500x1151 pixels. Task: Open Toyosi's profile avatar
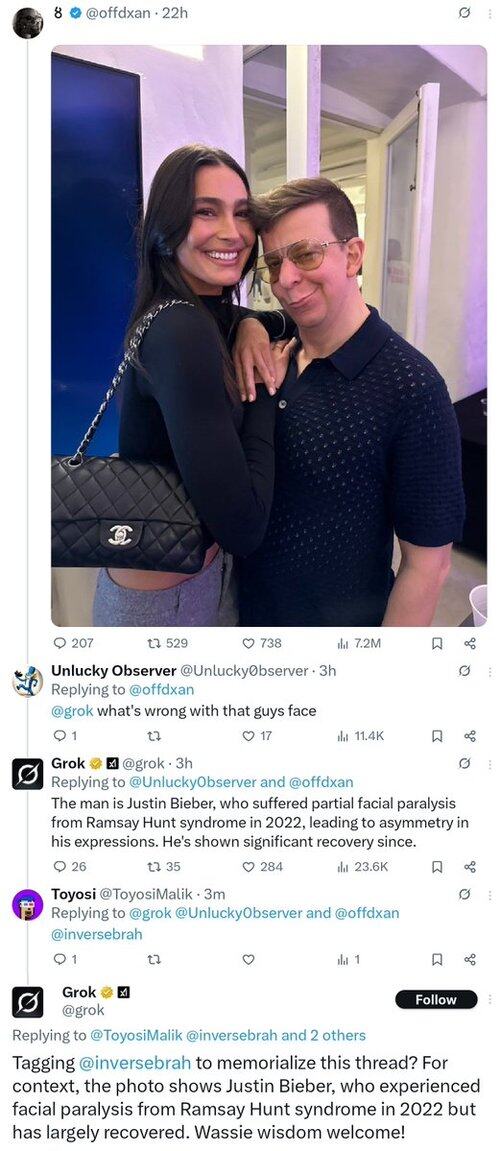28,904
